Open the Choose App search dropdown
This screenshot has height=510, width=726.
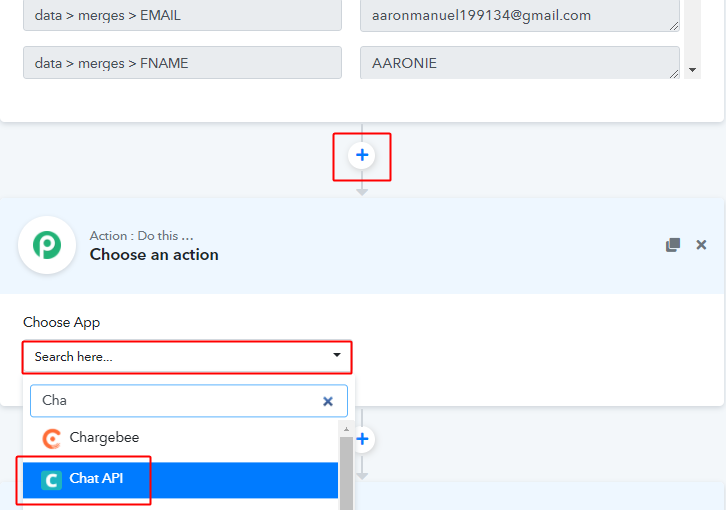point(187,357)
